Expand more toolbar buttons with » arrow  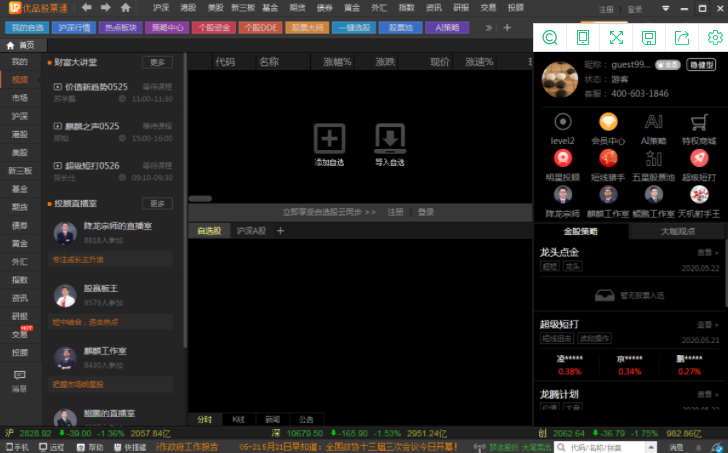click(x=491, y=27)
